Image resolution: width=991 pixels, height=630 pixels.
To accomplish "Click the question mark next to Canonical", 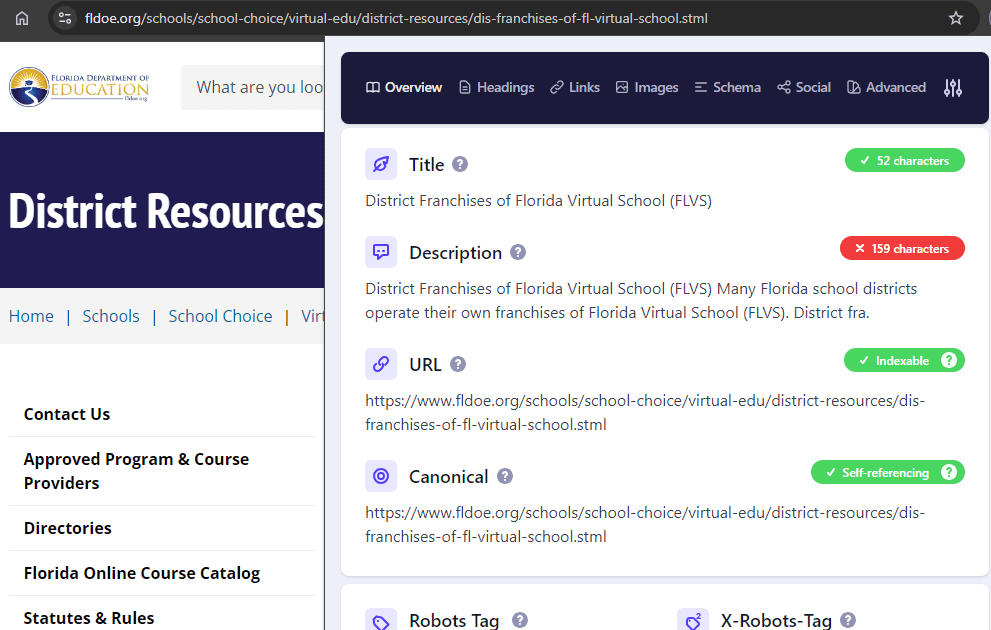I will tap(505, 476).
